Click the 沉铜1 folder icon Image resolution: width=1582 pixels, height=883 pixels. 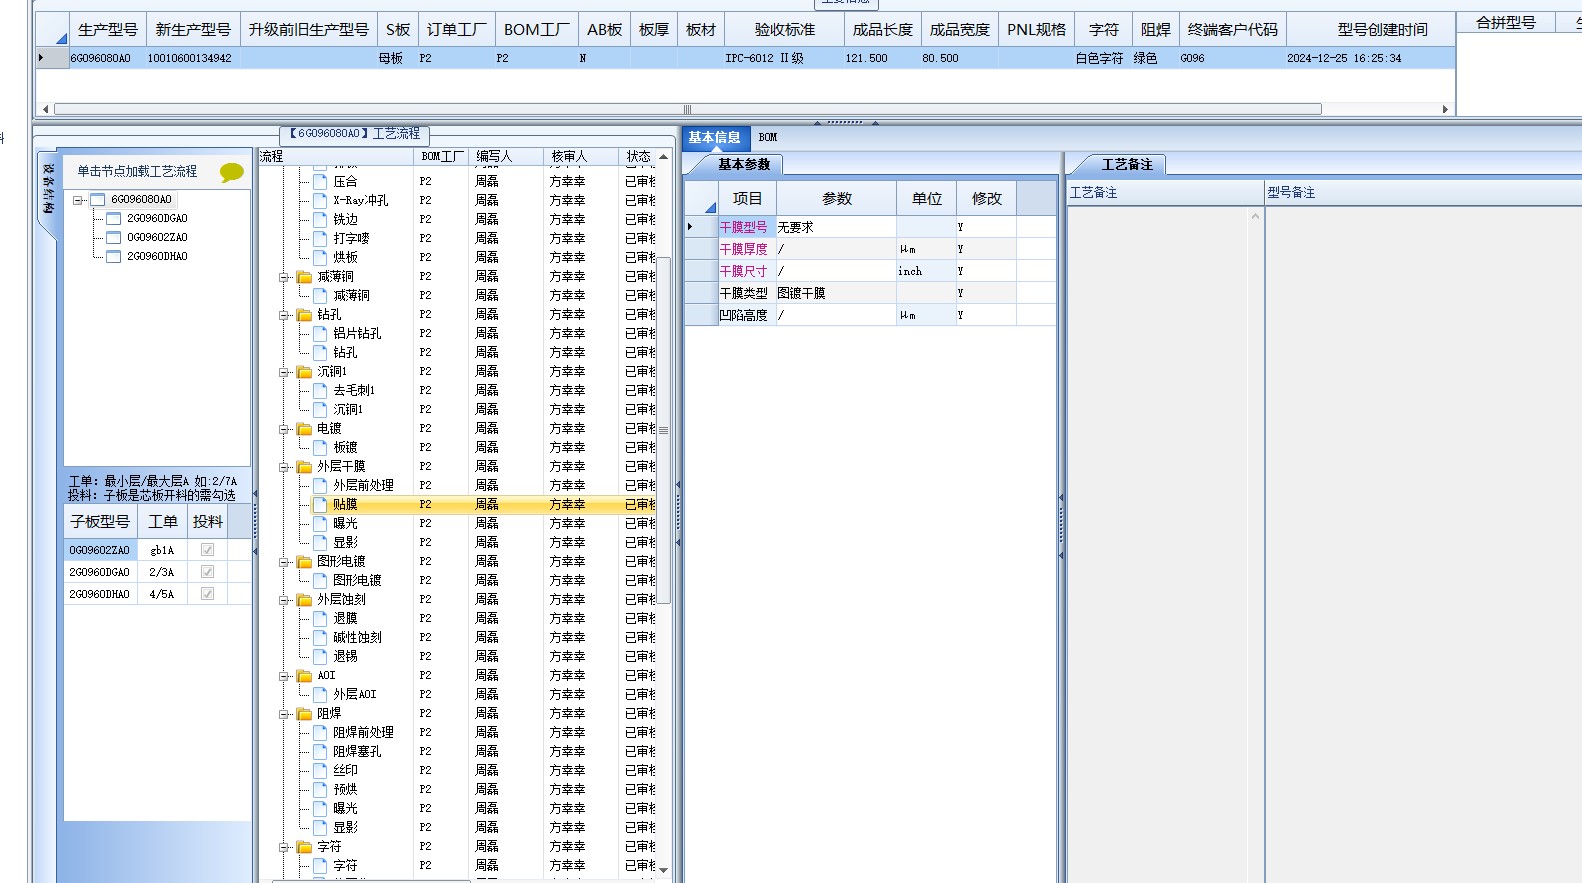click(304, 372)
